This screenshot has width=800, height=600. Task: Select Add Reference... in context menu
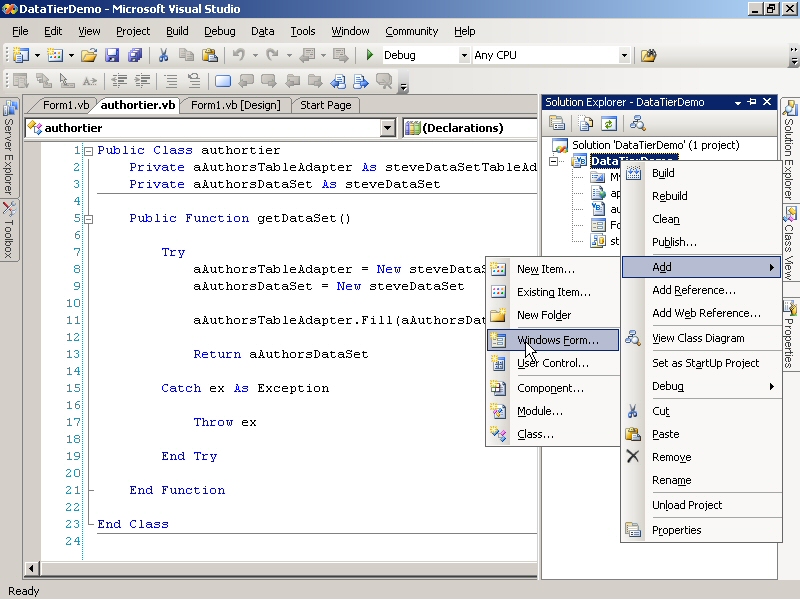pos(702,290)
